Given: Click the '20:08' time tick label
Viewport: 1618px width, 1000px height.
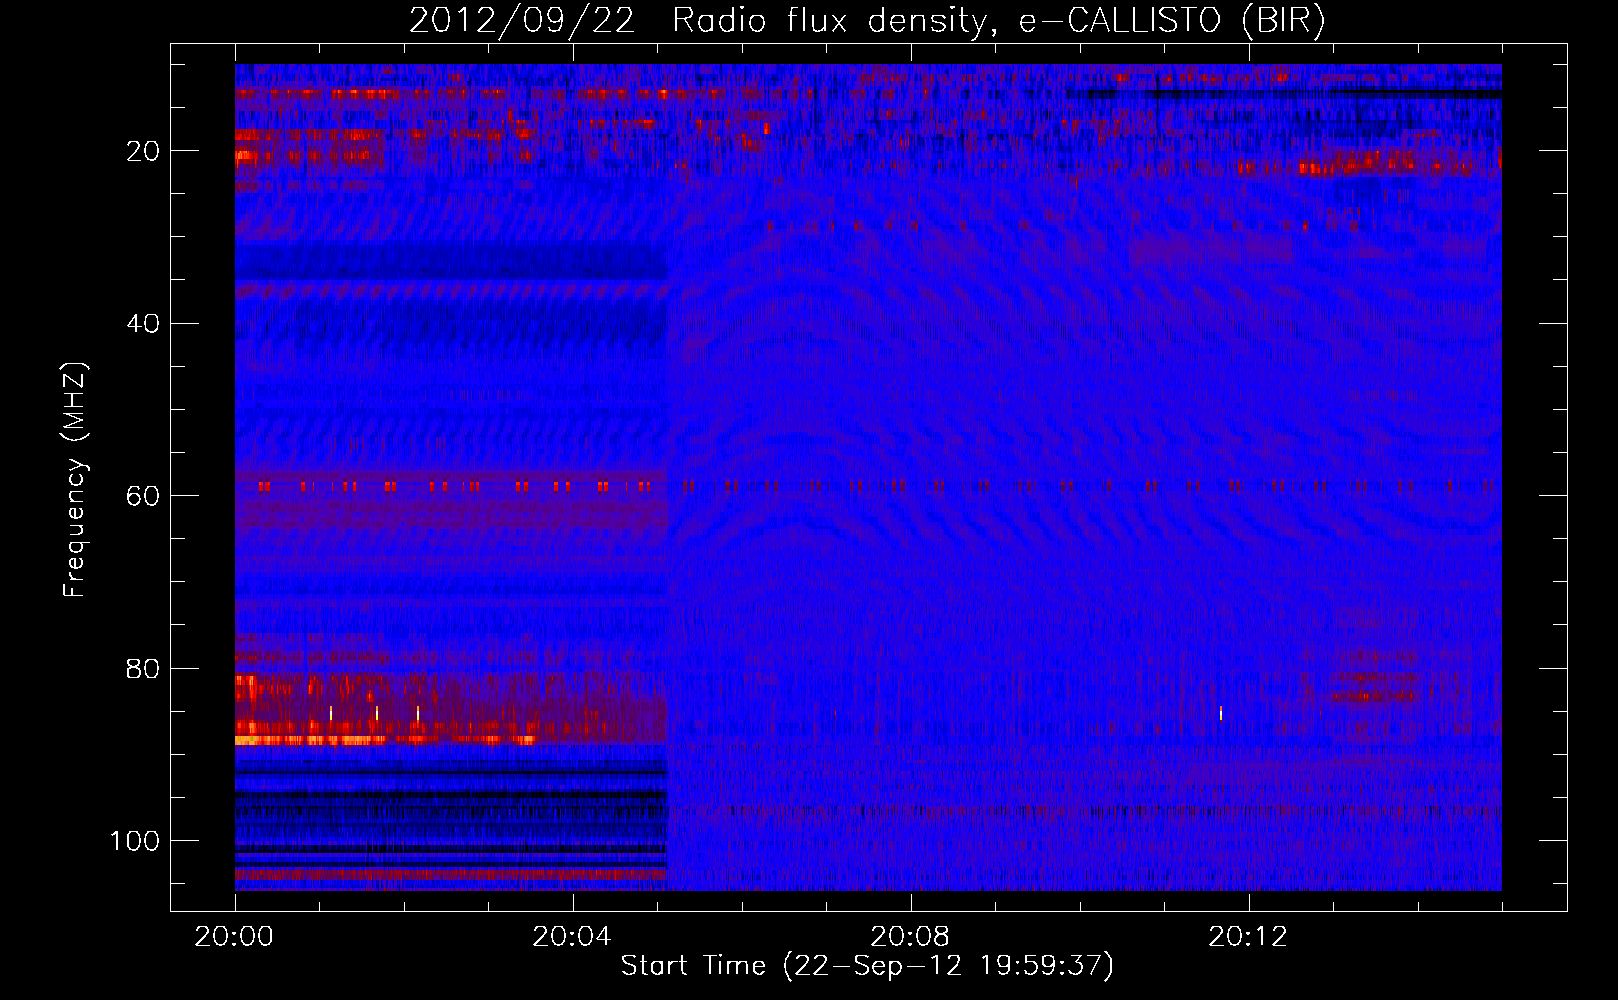Looking at the screenshot, I should tap(910, 937).
